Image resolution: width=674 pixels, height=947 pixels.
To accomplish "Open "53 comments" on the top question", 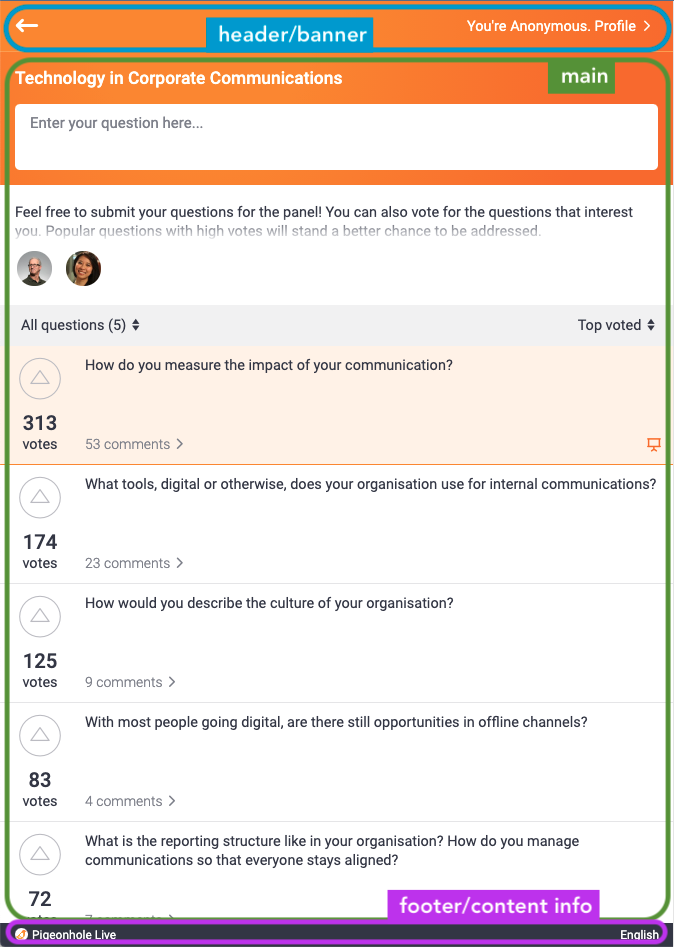I will coord(128,444).
